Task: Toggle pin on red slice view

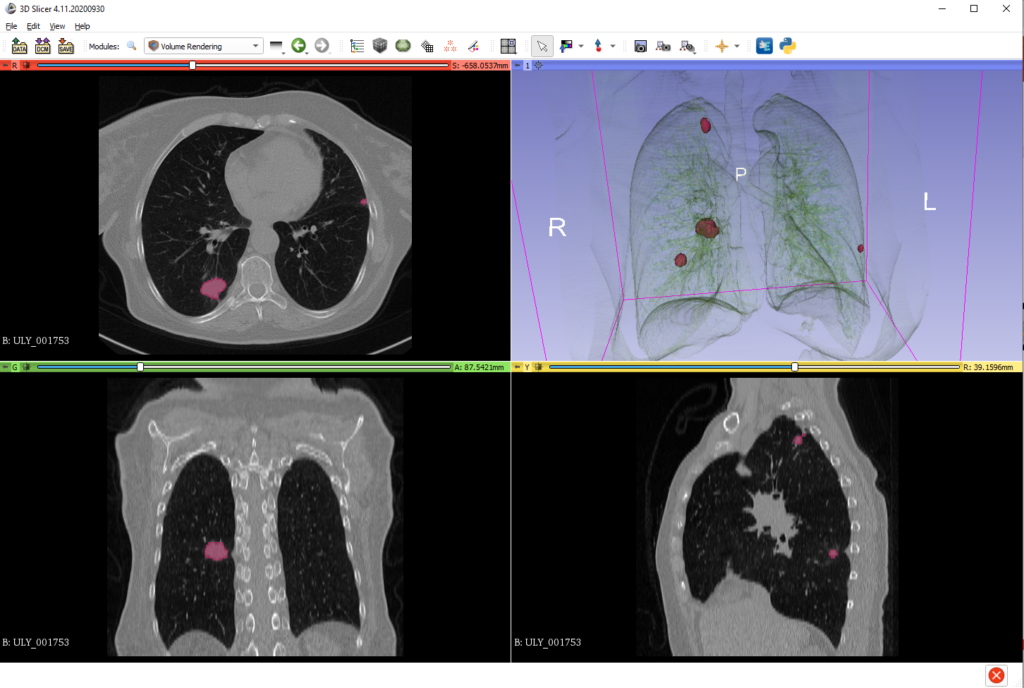Action: coord(5,65)
